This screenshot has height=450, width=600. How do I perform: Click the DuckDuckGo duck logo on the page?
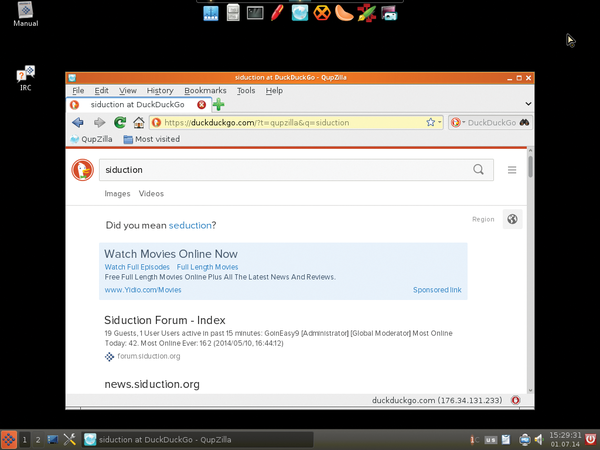tap(82, 170)
